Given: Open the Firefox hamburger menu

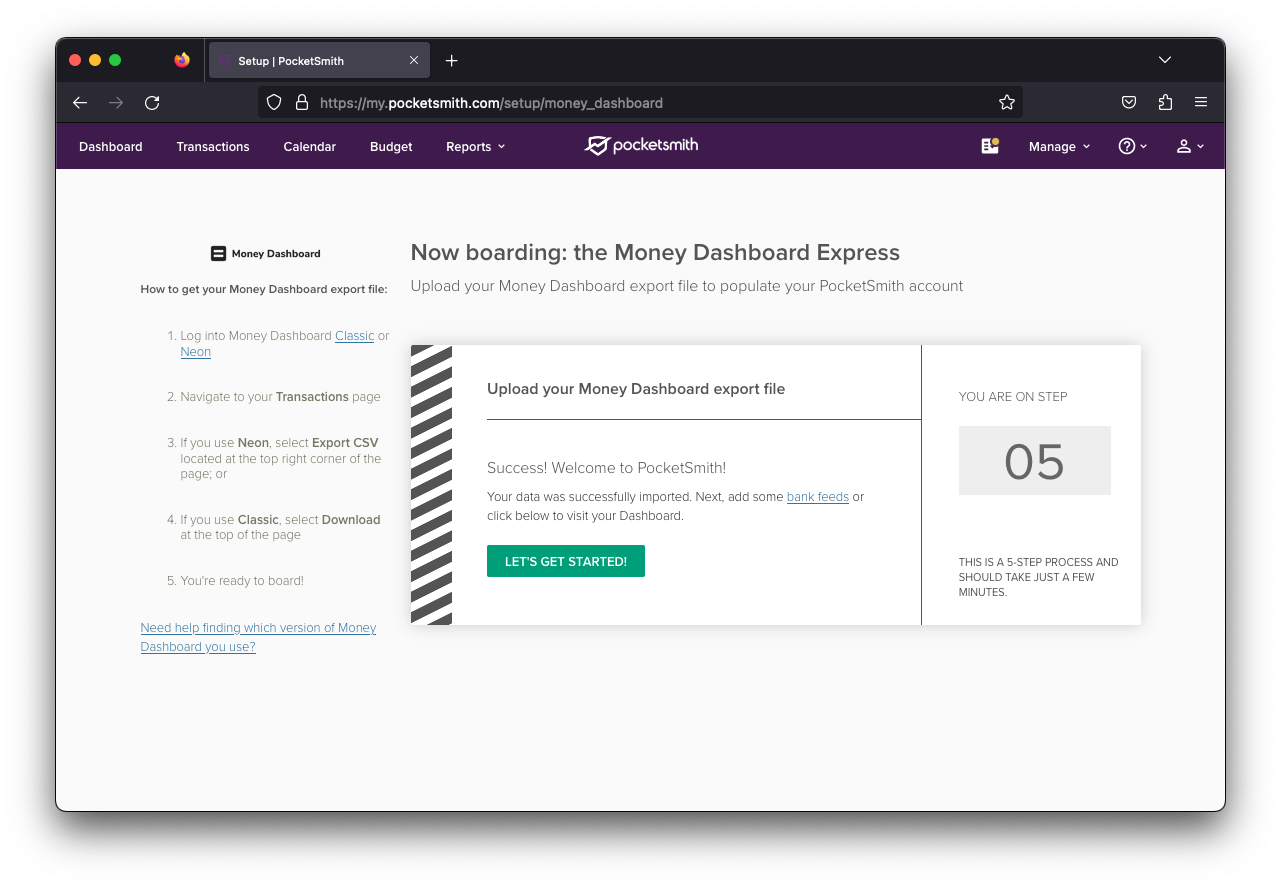Looking at the screenshot, I should click(1201, 102).
